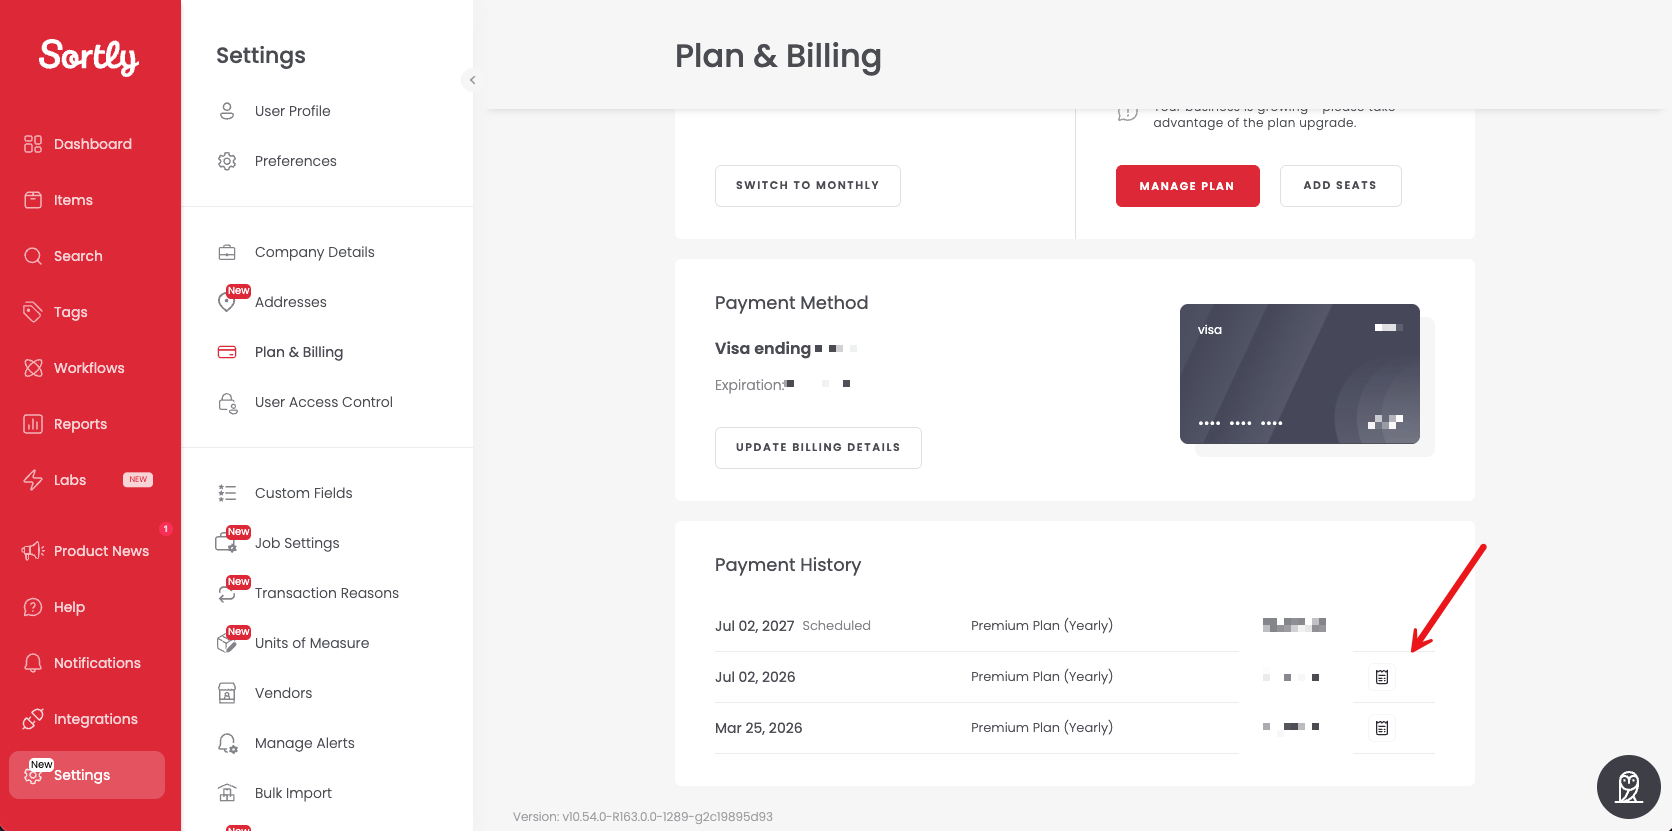The image size is (1672, 831).
Task: Open Workflows from the sidebar
Action: [75, 368]
